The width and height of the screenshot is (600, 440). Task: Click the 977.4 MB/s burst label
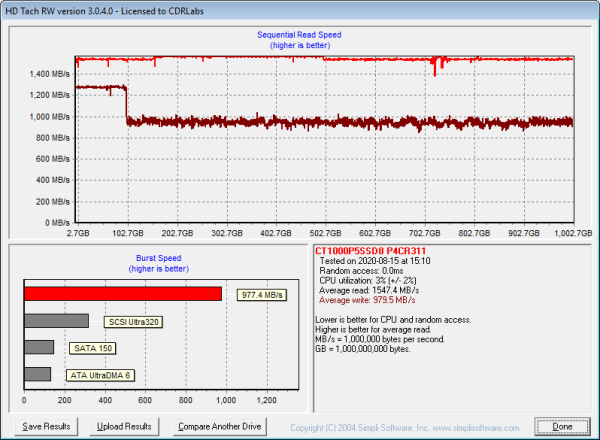click(x=261, y=295)
